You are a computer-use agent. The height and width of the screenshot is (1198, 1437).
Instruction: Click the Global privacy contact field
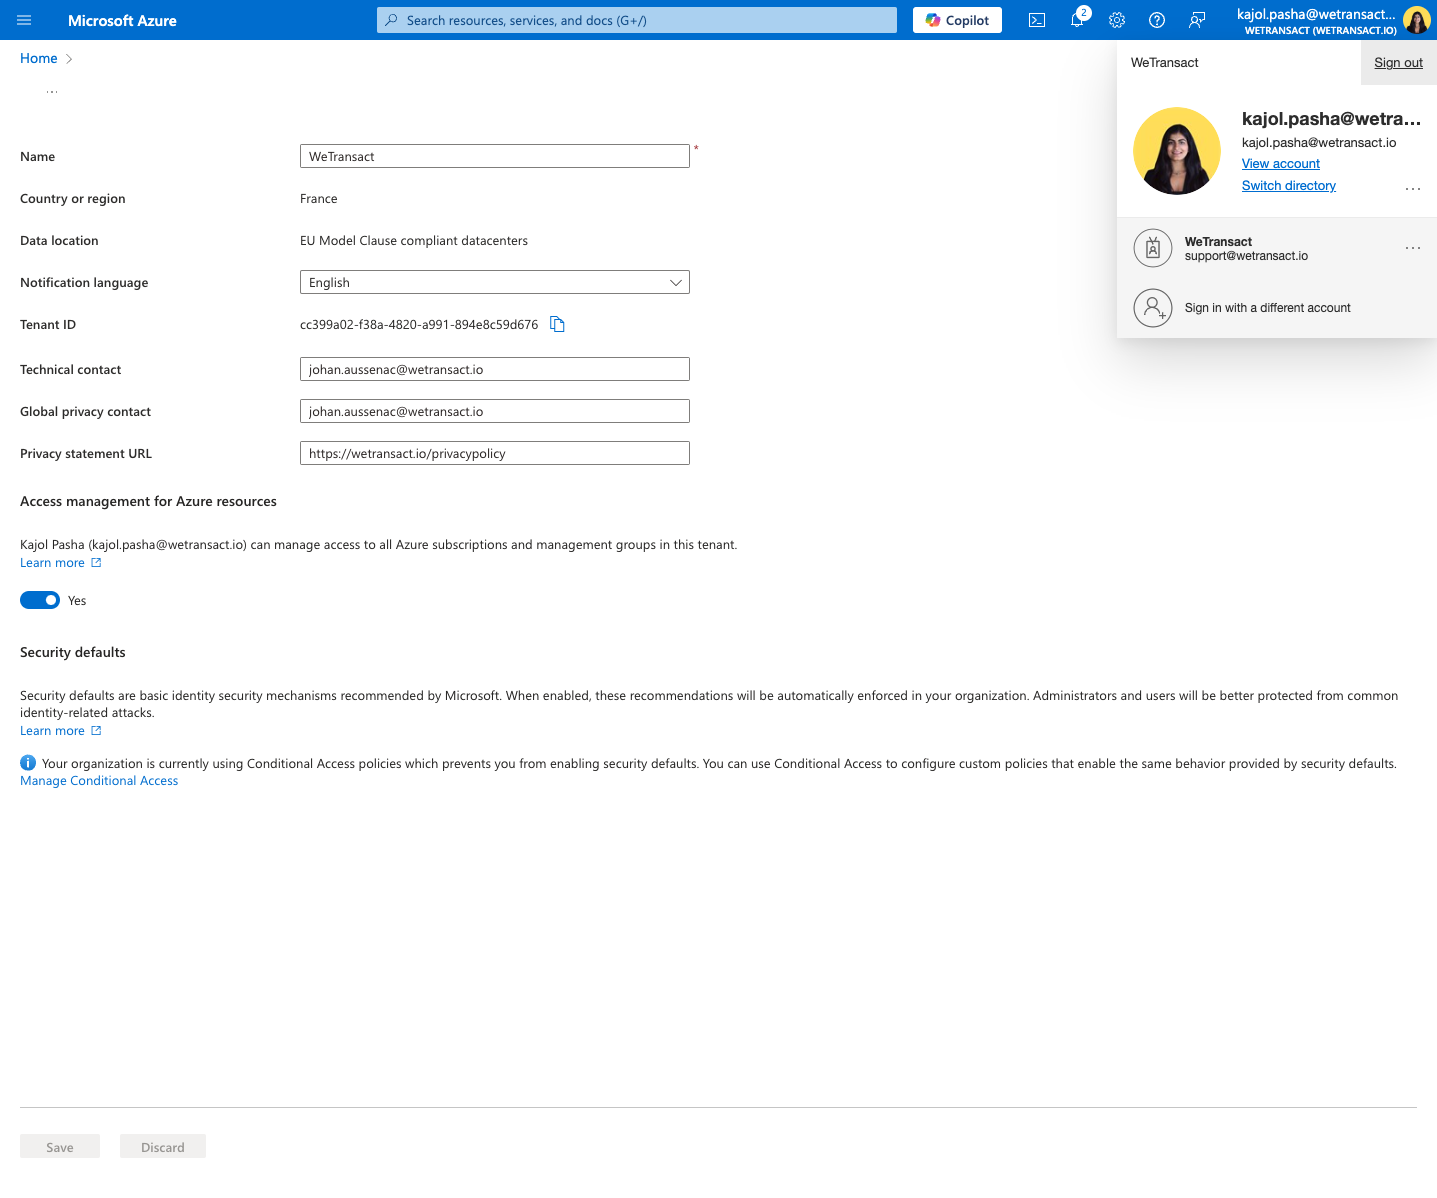pos(495,411)
